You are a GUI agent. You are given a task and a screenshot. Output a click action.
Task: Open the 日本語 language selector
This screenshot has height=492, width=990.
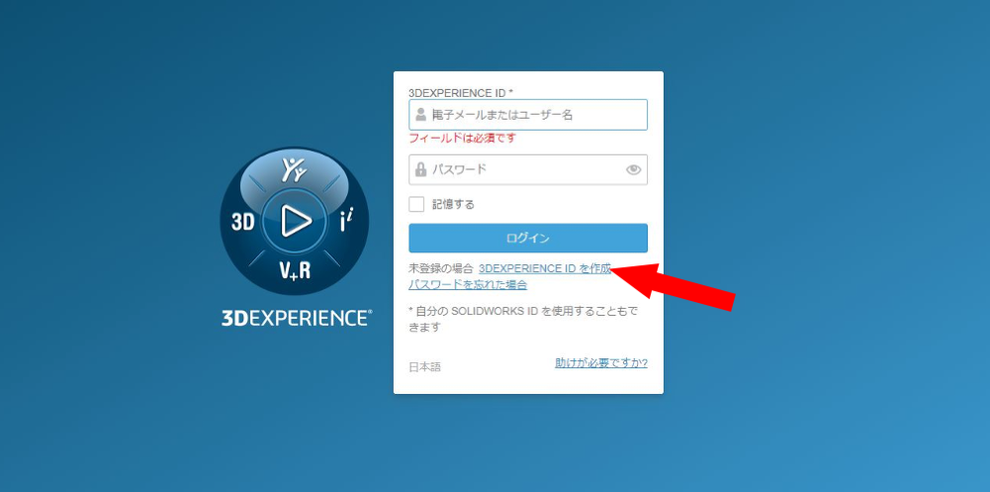click(425, 367)
